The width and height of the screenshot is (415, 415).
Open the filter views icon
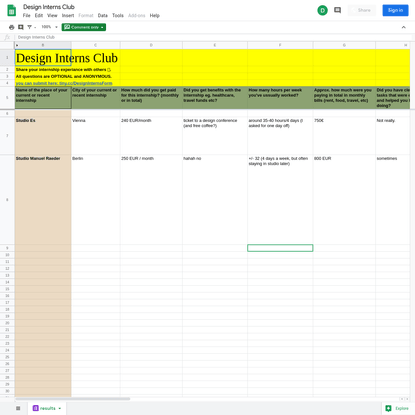(x=29, y=27)
